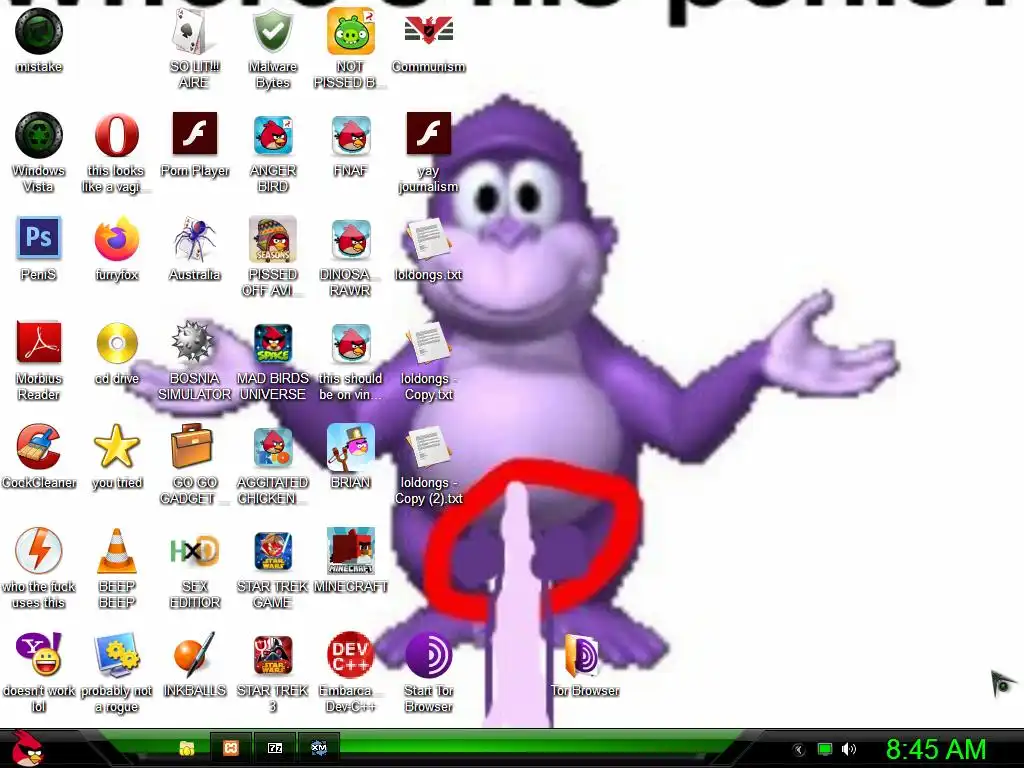
Task: Open the 'mistake' desktop icon
Action: pos(39,31)
